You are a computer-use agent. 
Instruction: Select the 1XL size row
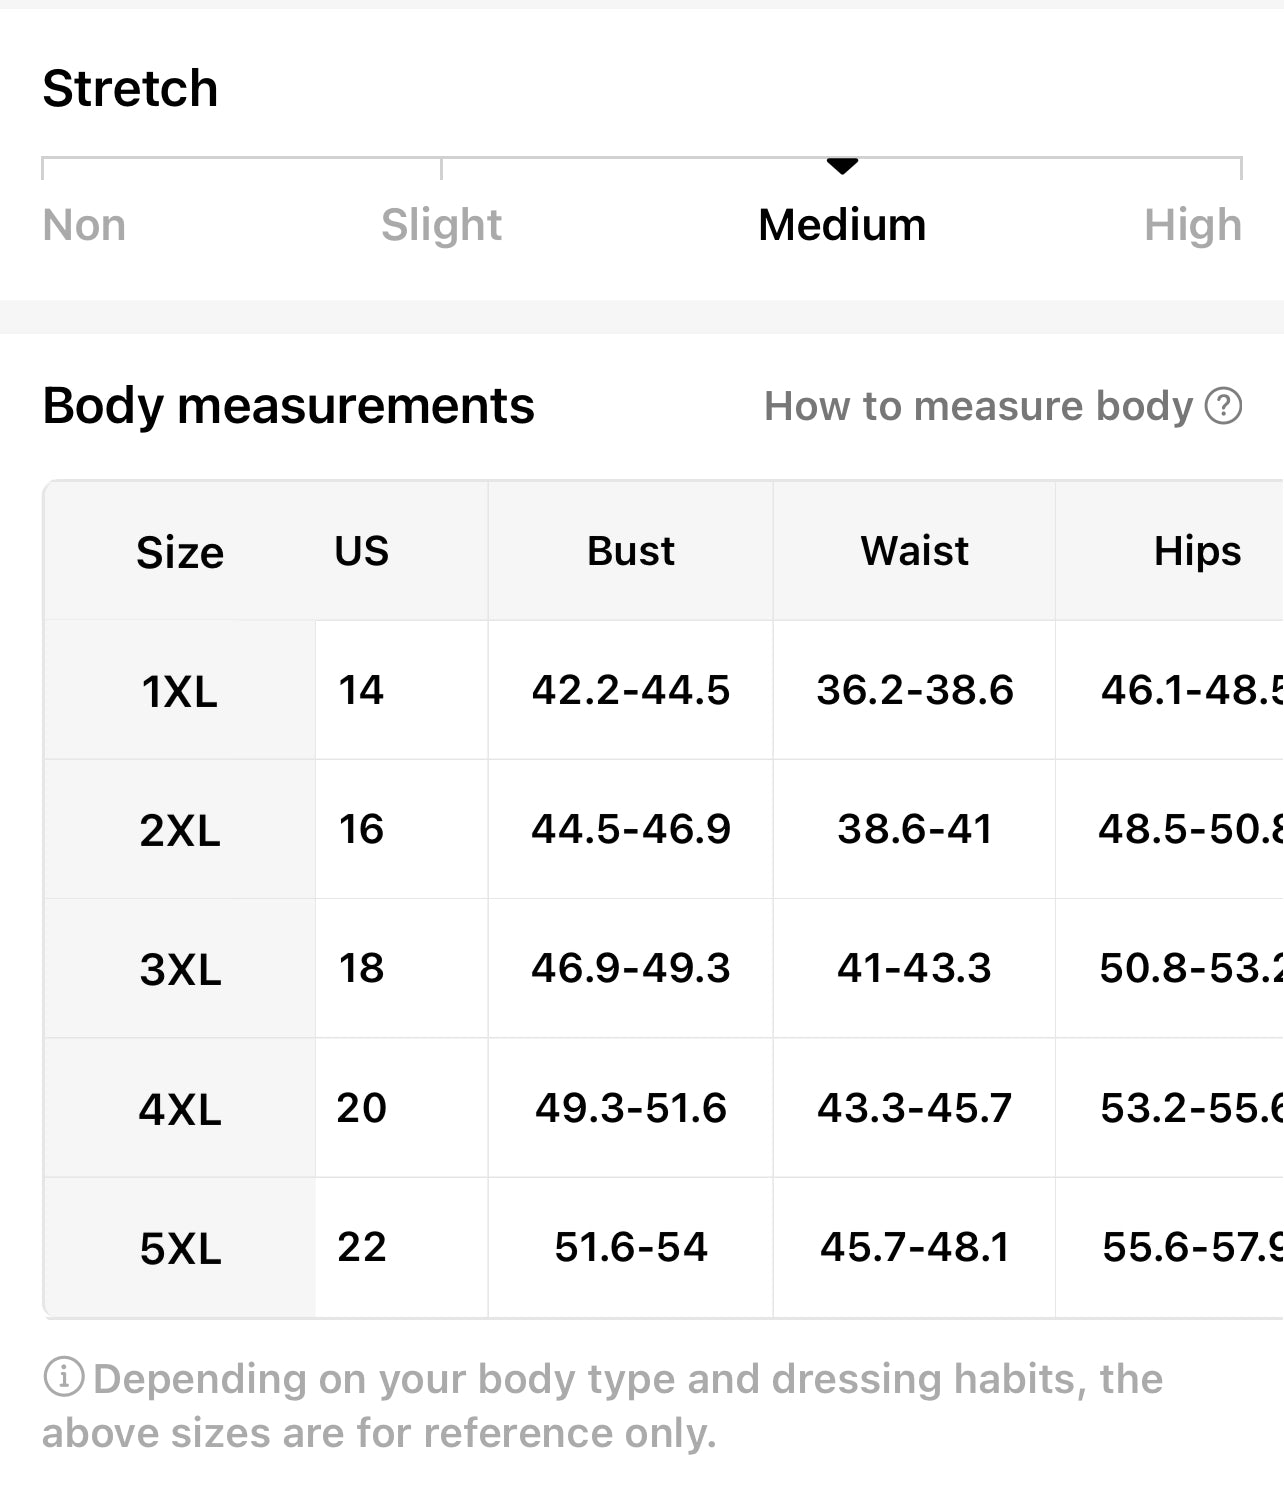(180, 691)
